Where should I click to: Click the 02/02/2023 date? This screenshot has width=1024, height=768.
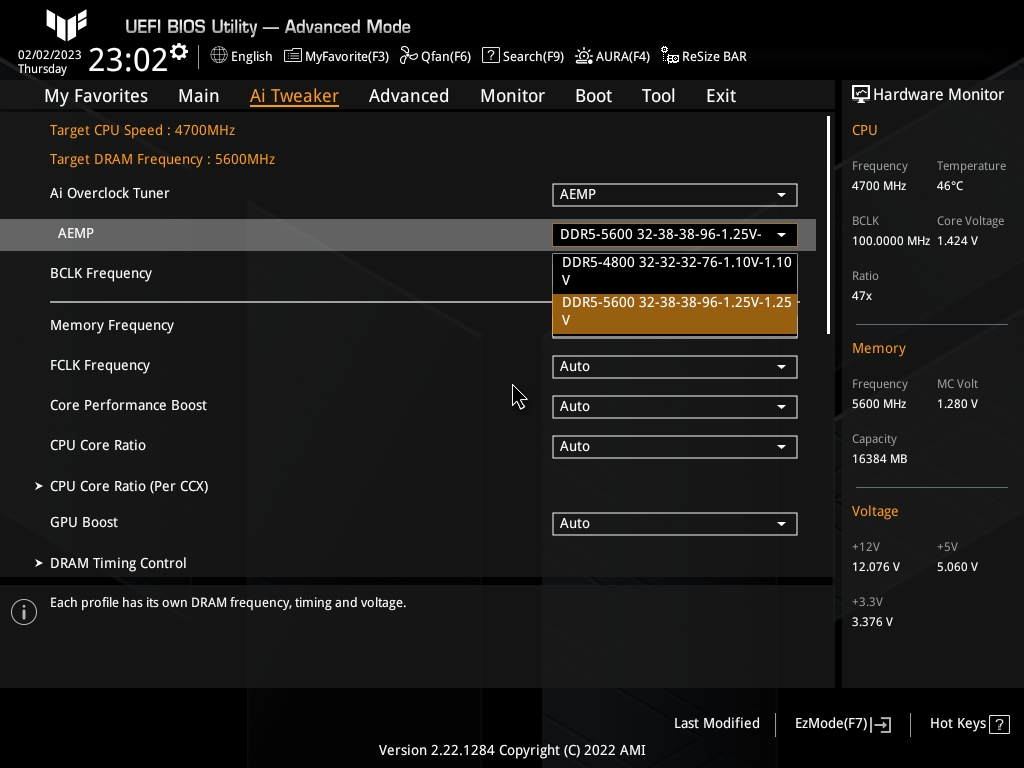tap(50, 55)
